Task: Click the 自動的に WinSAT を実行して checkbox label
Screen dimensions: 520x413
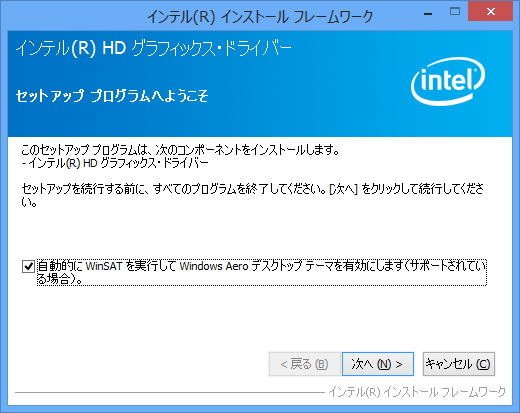Action: tap(262, 272)
